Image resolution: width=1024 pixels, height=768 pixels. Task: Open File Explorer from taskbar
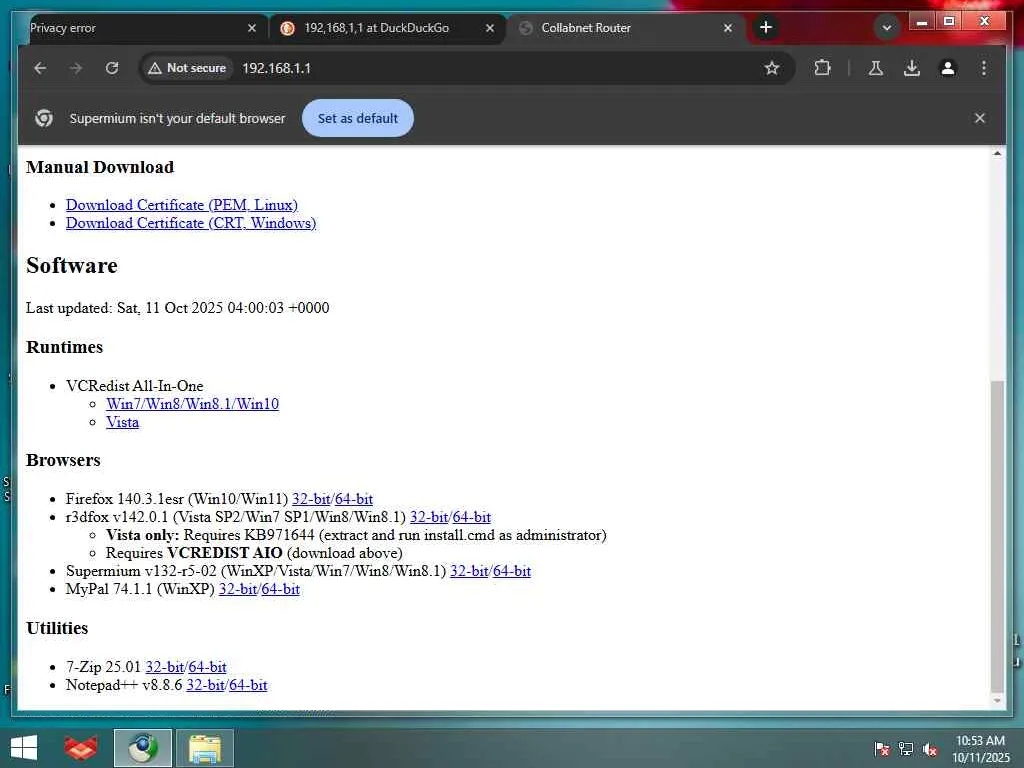(204, 748)
